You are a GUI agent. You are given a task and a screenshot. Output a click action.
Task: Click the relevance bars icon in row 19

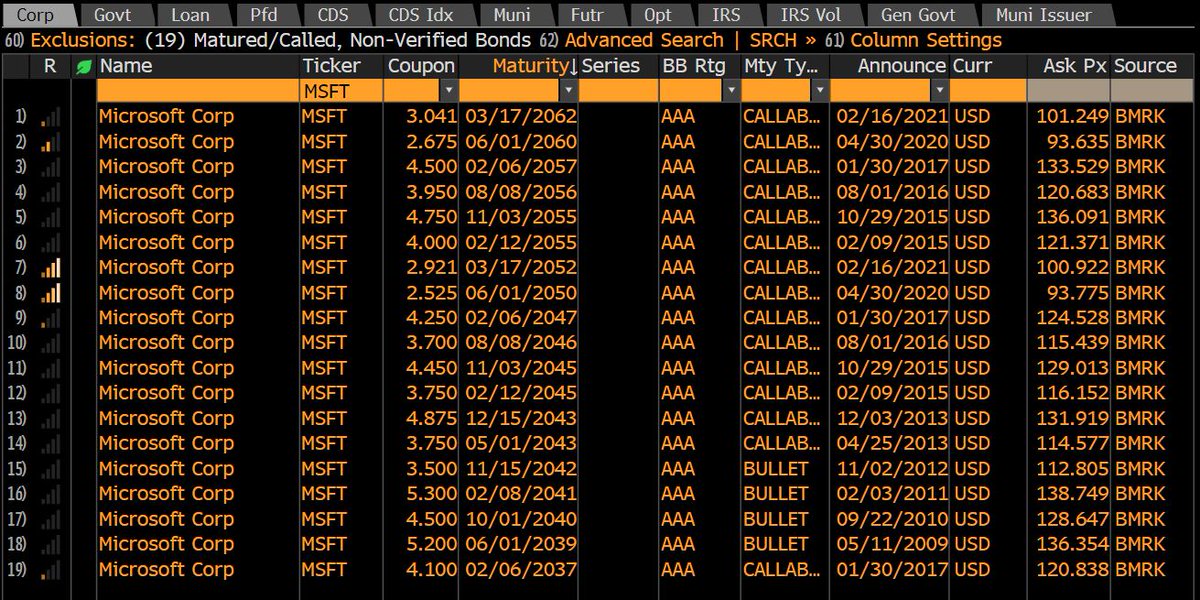point(50,570)
